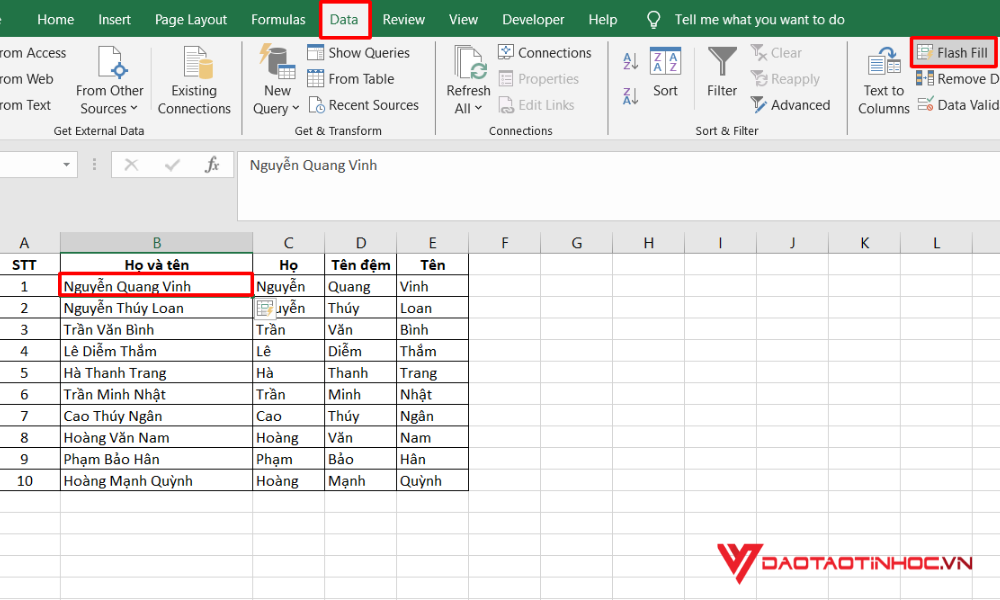Click From Text button
Image resolution: width=1000 pixels, height=600 pixels.
tap(24, 105)
